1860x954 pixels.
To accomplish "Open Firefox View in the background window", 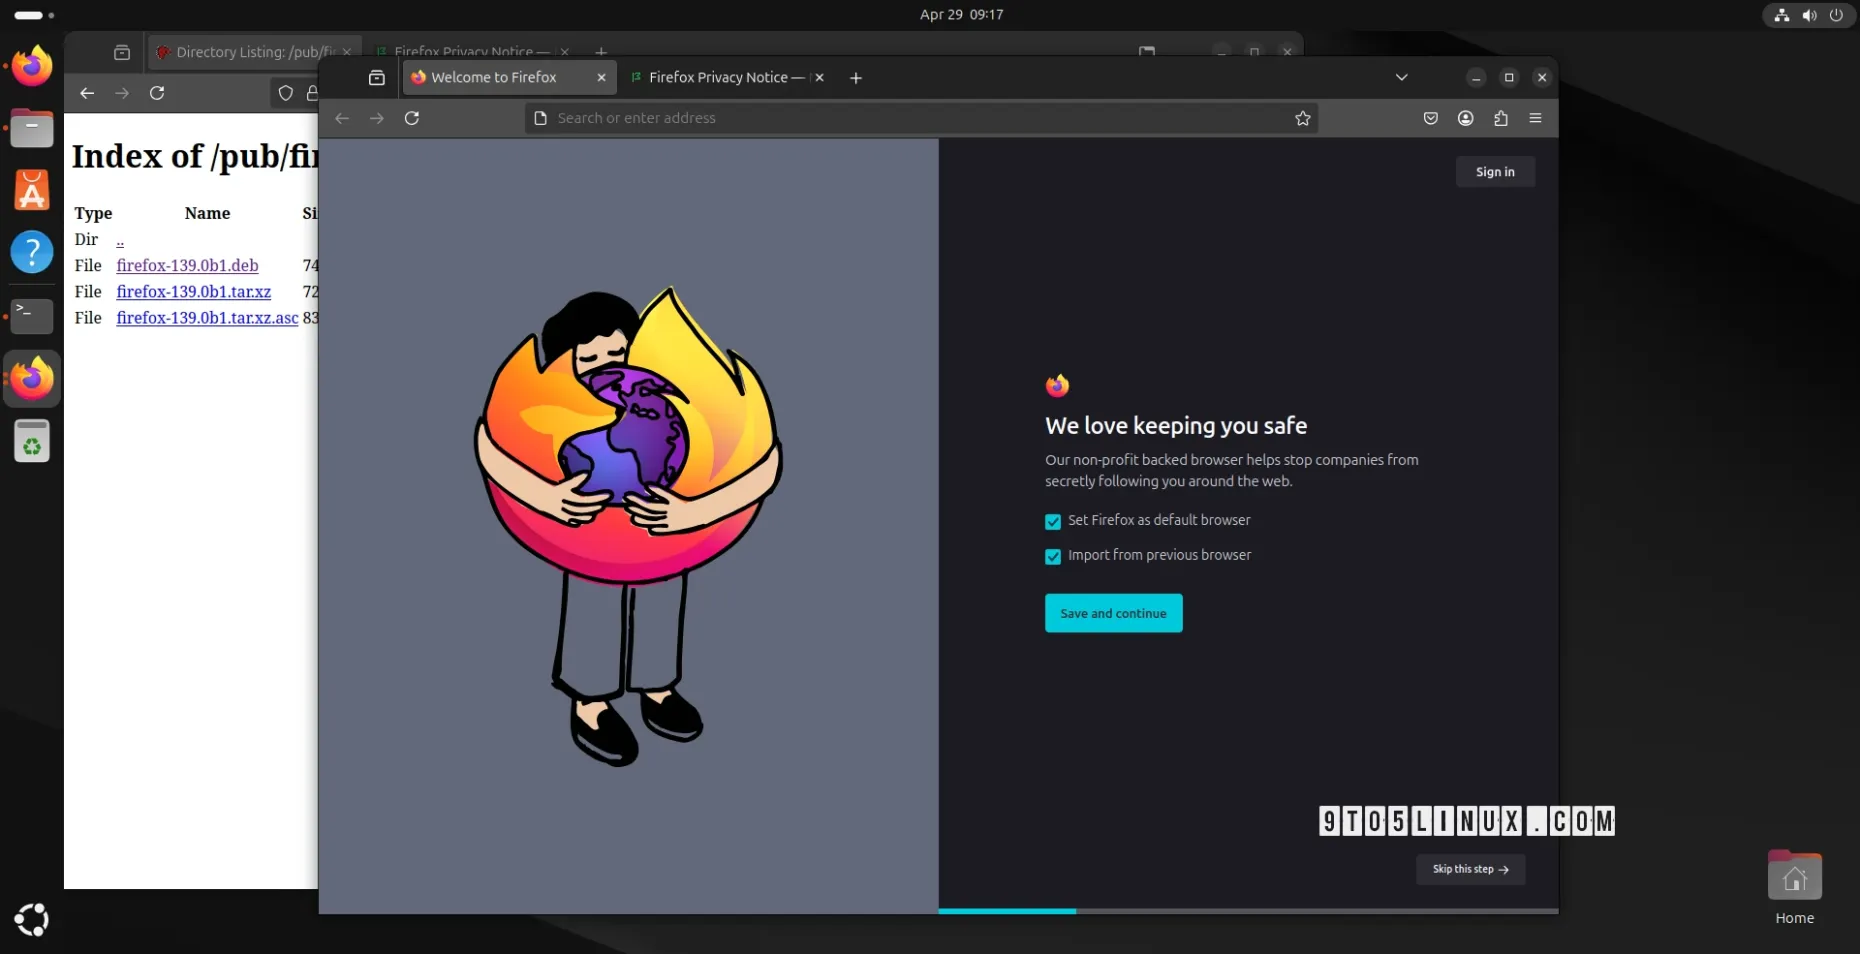I will point(122,53).
